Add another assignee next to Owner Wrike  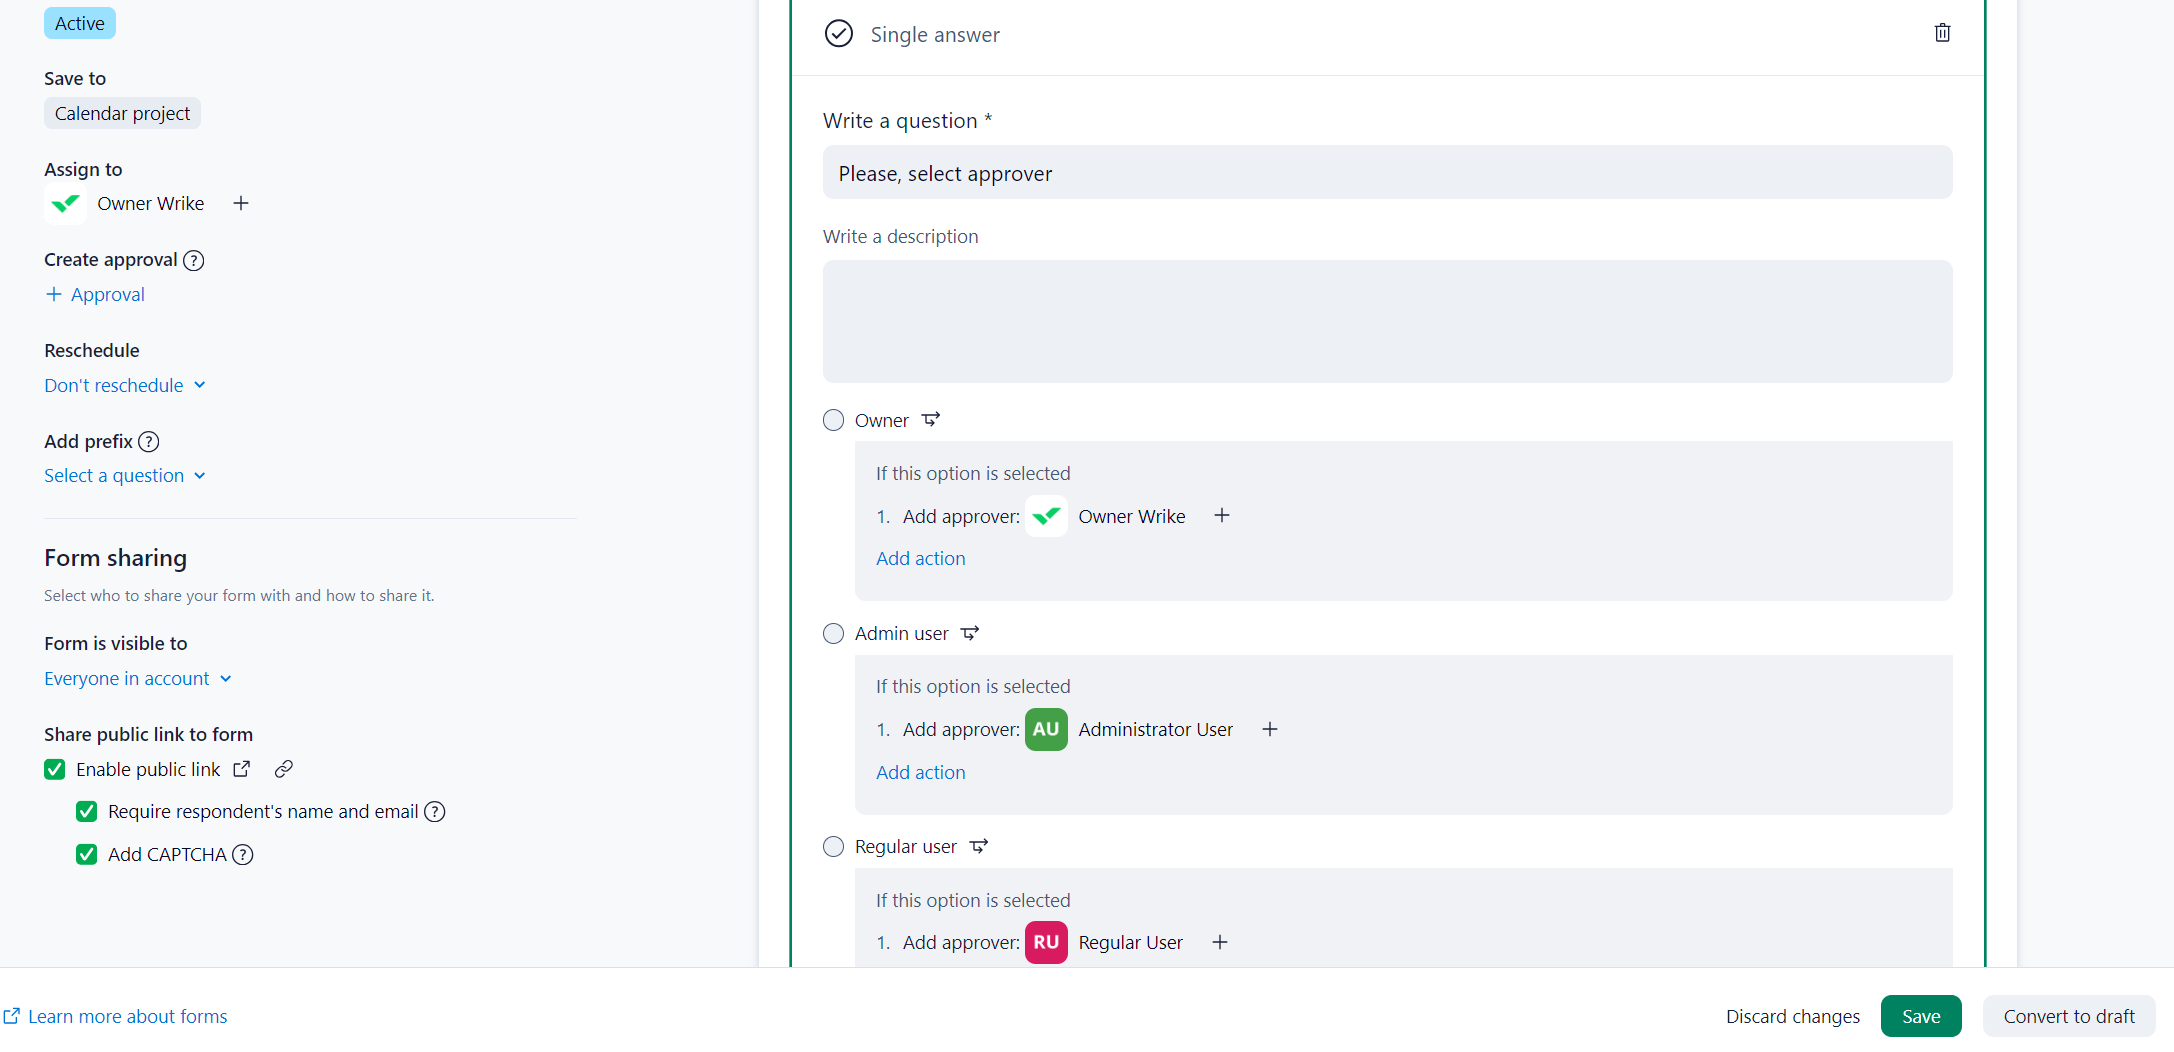[x=241, y=203]
